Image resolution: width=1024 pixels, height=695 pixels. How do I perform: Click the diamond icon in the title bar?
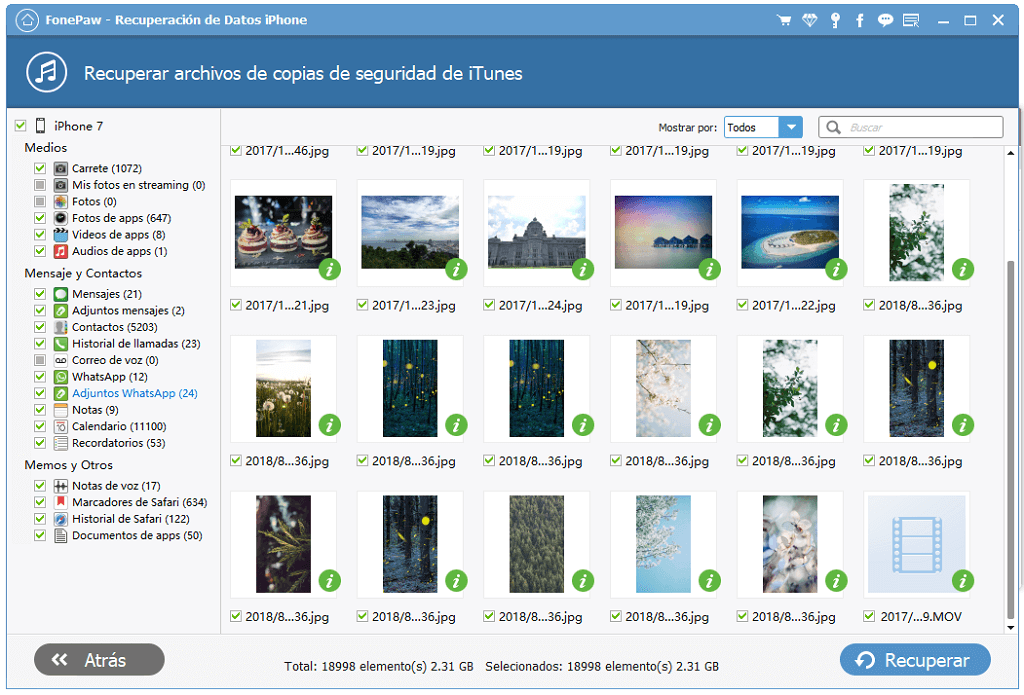[809, 20]
